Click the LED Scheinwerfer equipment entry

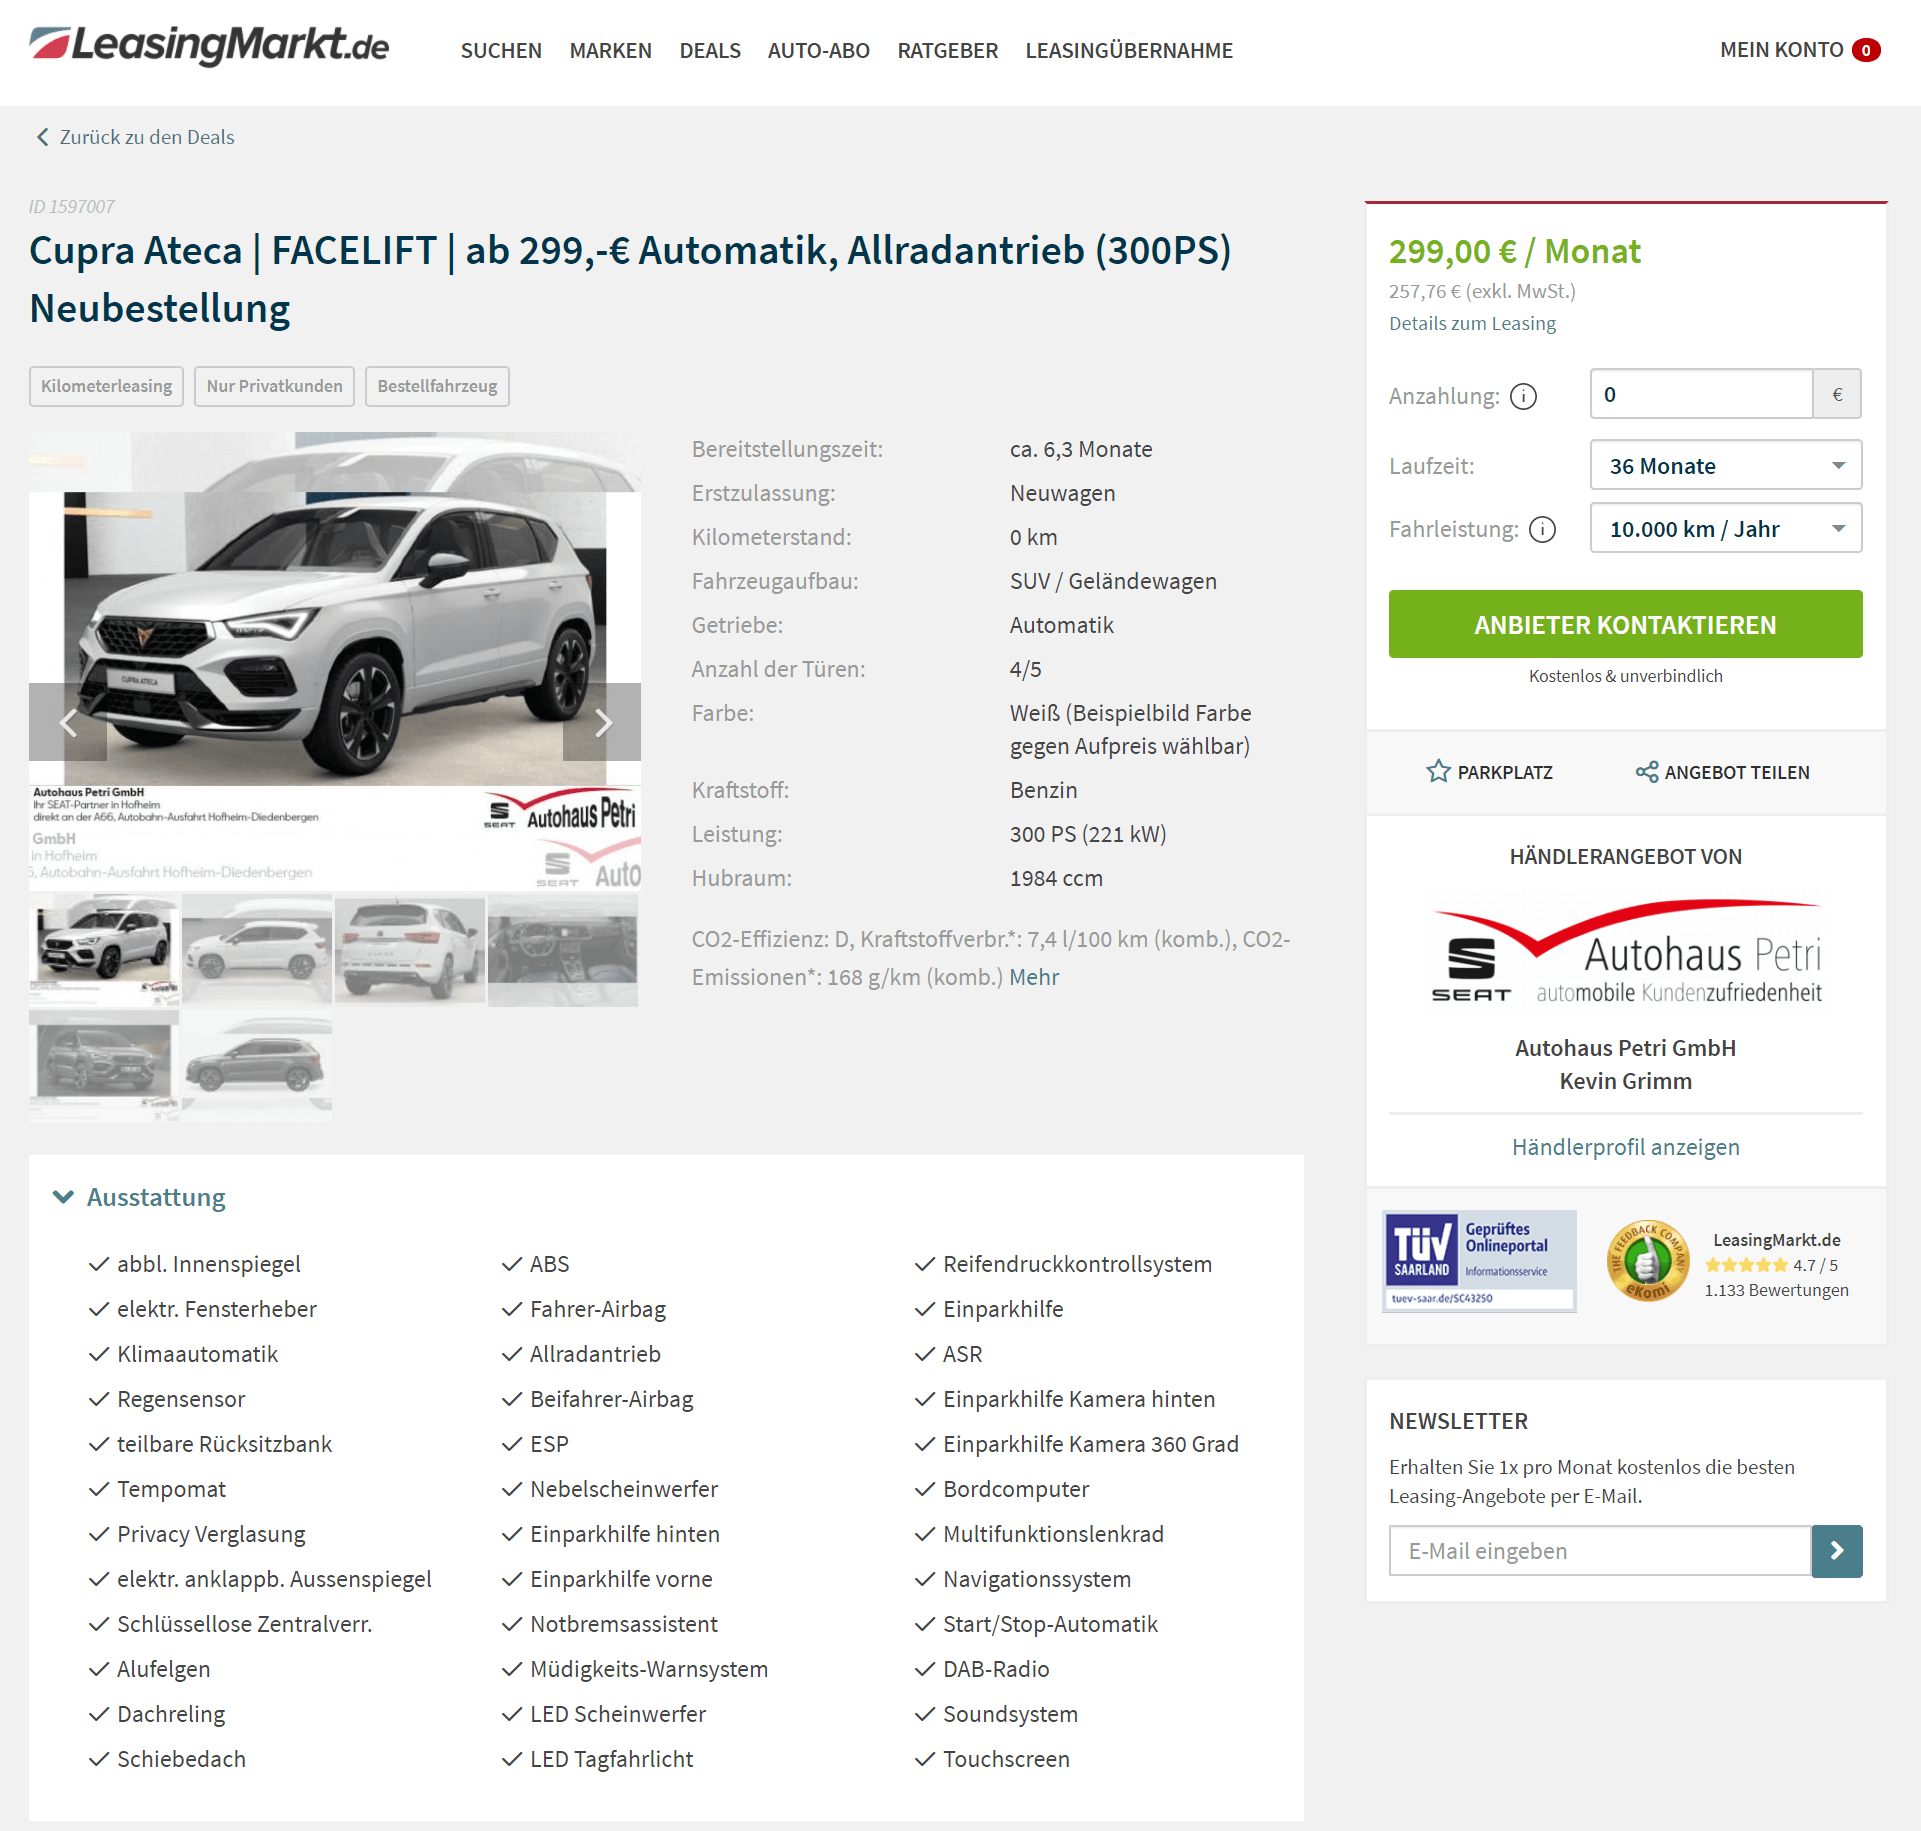tap(618, 1714)
